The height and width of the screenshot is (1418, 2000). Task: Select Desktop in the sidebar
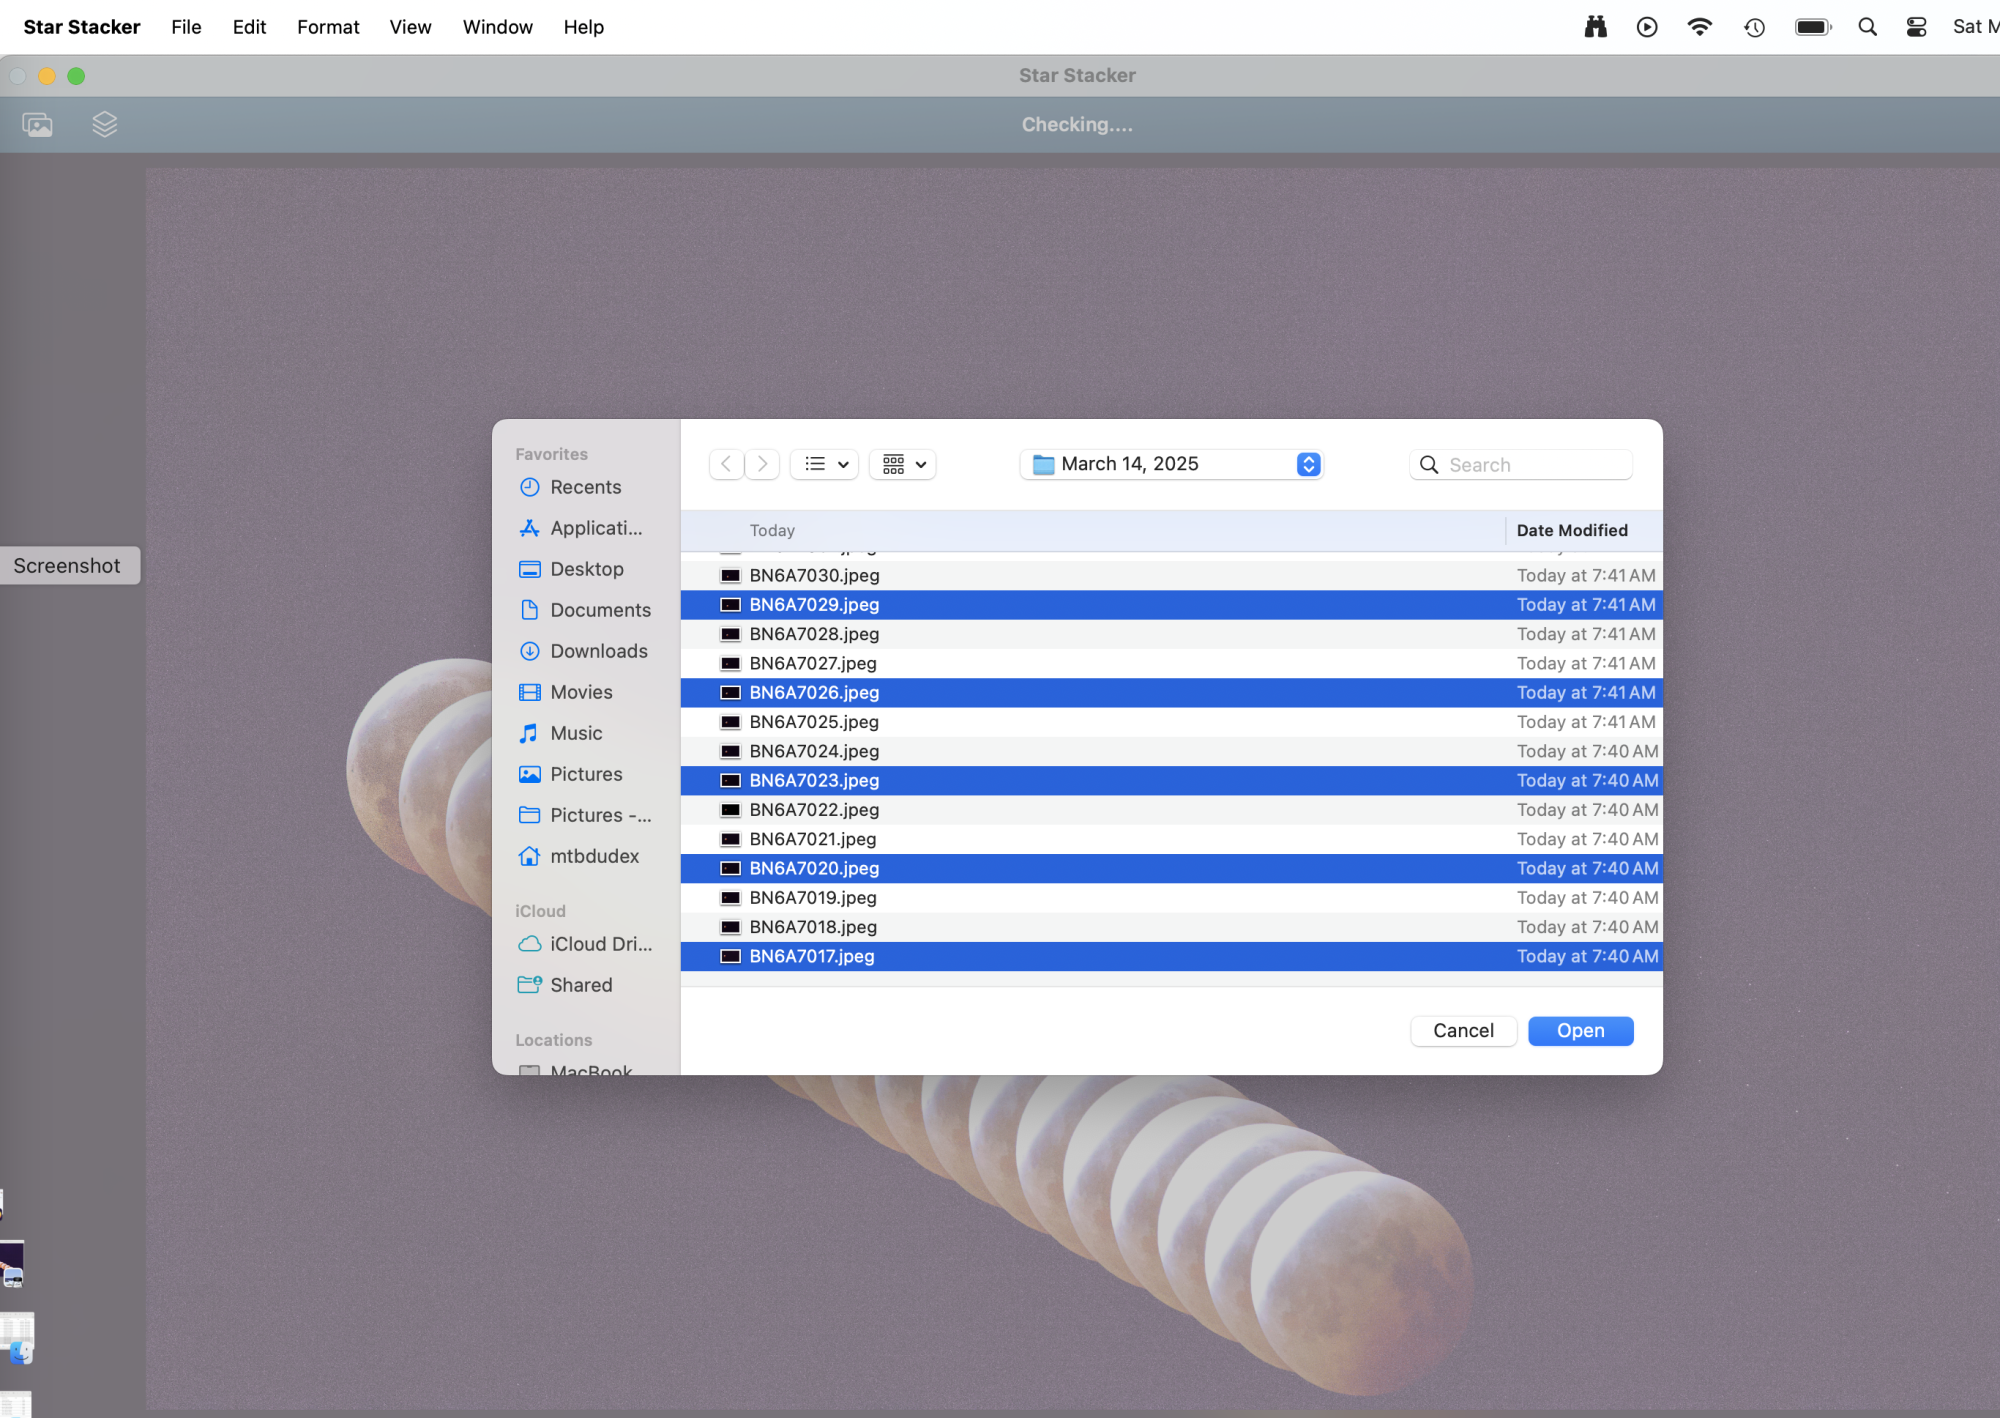pos(586,569)
